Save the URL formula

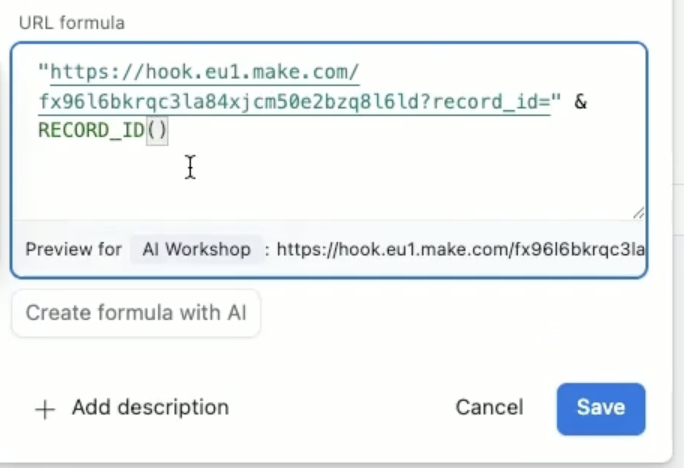[600, 408]
